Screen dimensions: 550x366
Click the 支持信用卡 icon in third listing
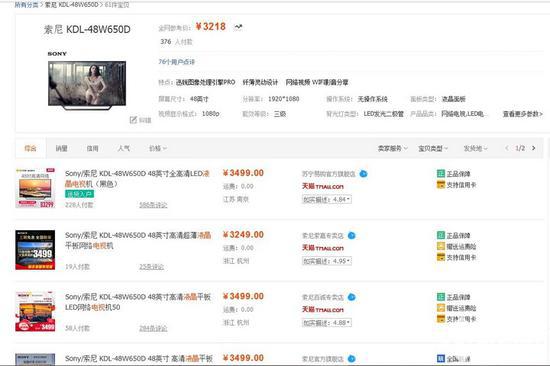441,319
